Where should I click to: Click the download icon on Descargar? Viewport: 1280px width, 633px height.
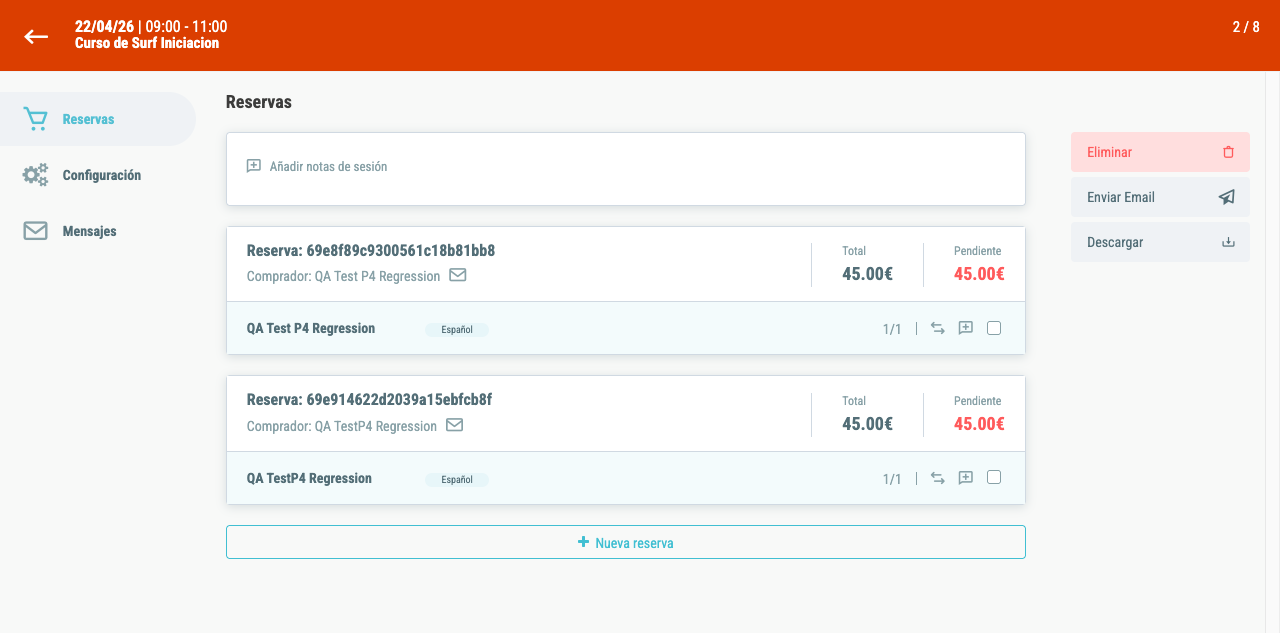click(1229, 242)
